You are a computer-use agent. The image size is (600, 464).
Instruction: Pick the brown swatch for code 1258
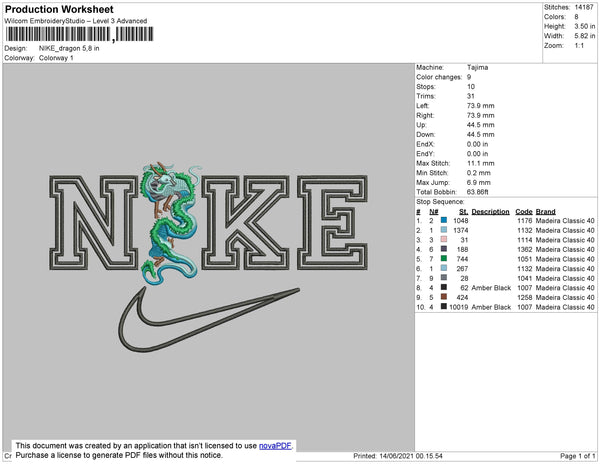tap(444, 297)
